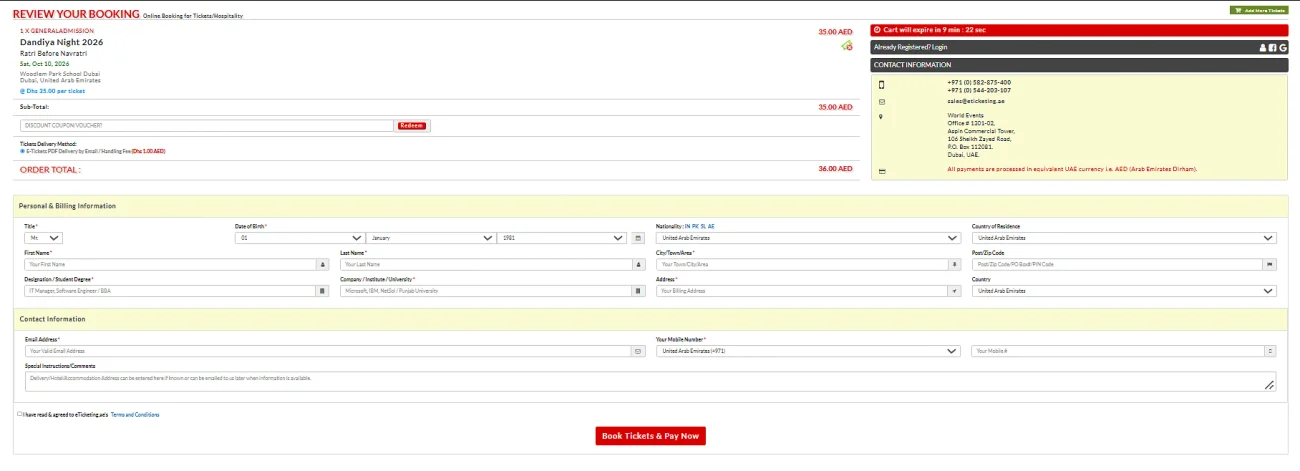Expand the birth month January dropdown
This screenshot has width=1300, height=471.
431,238
